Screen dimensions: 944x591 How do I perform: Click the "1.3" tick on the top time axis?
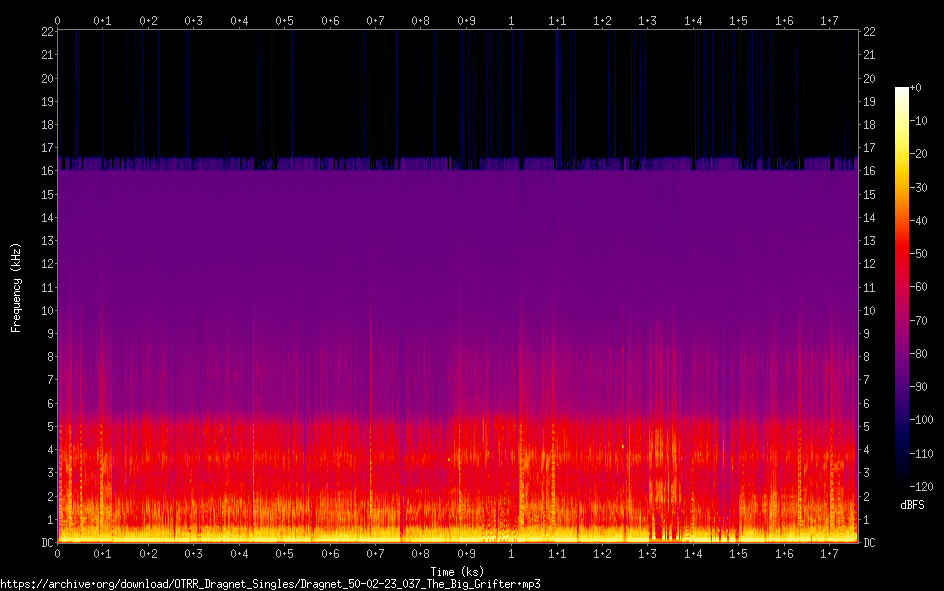click(x=648, y=20)
